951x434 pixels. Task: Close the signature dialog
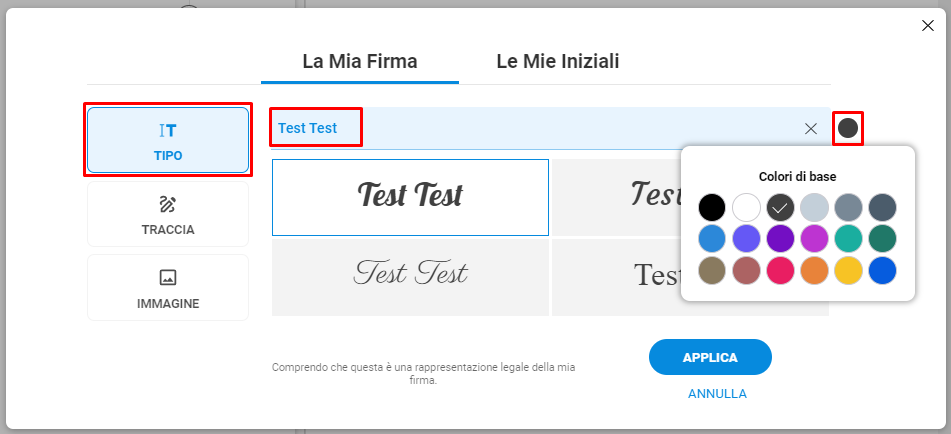pyautogui.click(x=927, y=25)
